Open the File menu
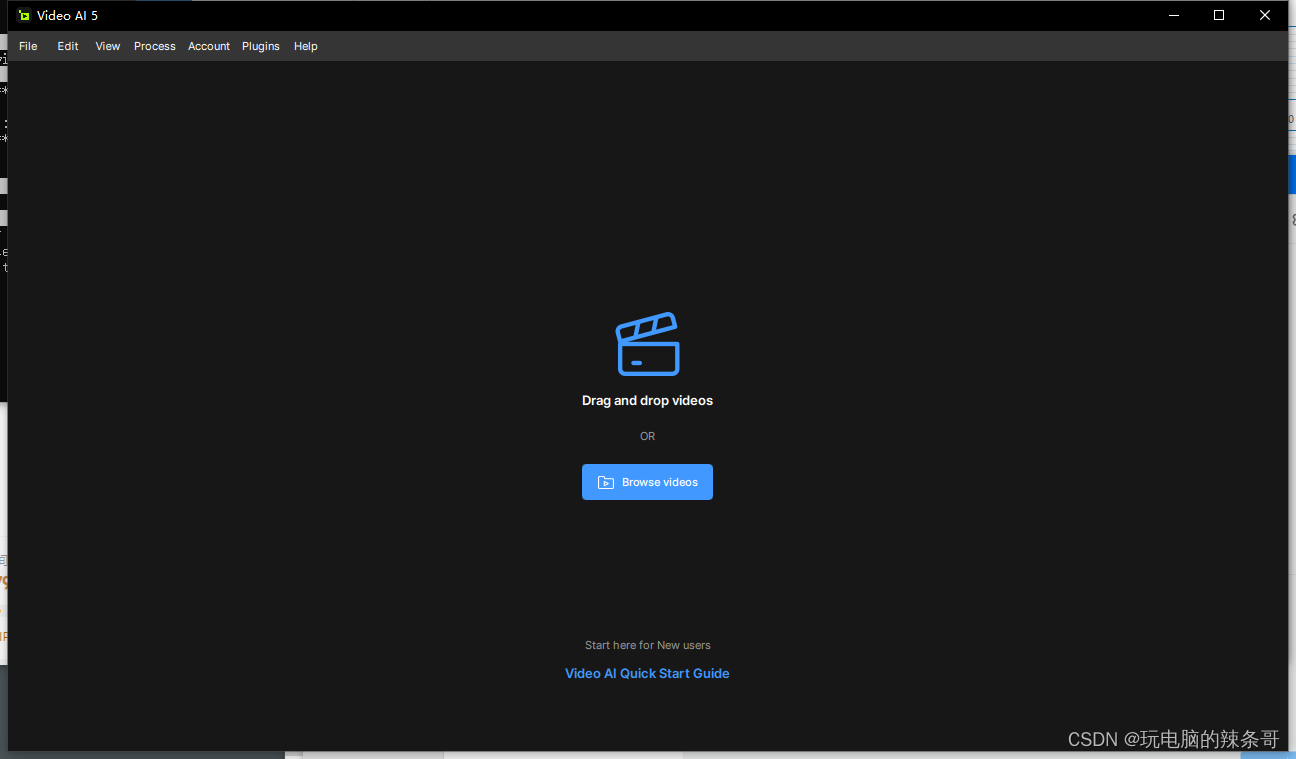1296x759 pixels. coord(28,46)
